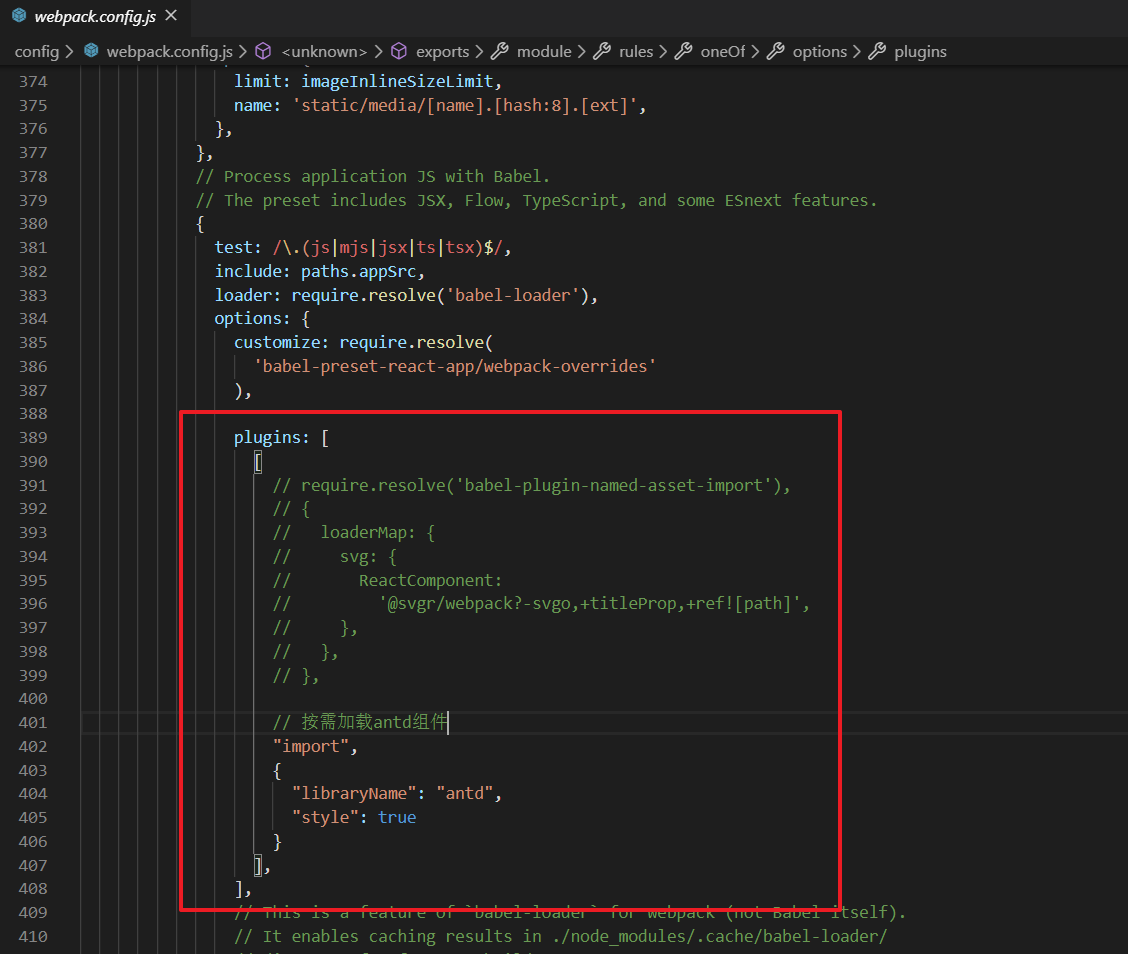Click commented 'loaderMap' on line 393
Viewport: 1128px width, 954px height.
[x=363, y=532]
